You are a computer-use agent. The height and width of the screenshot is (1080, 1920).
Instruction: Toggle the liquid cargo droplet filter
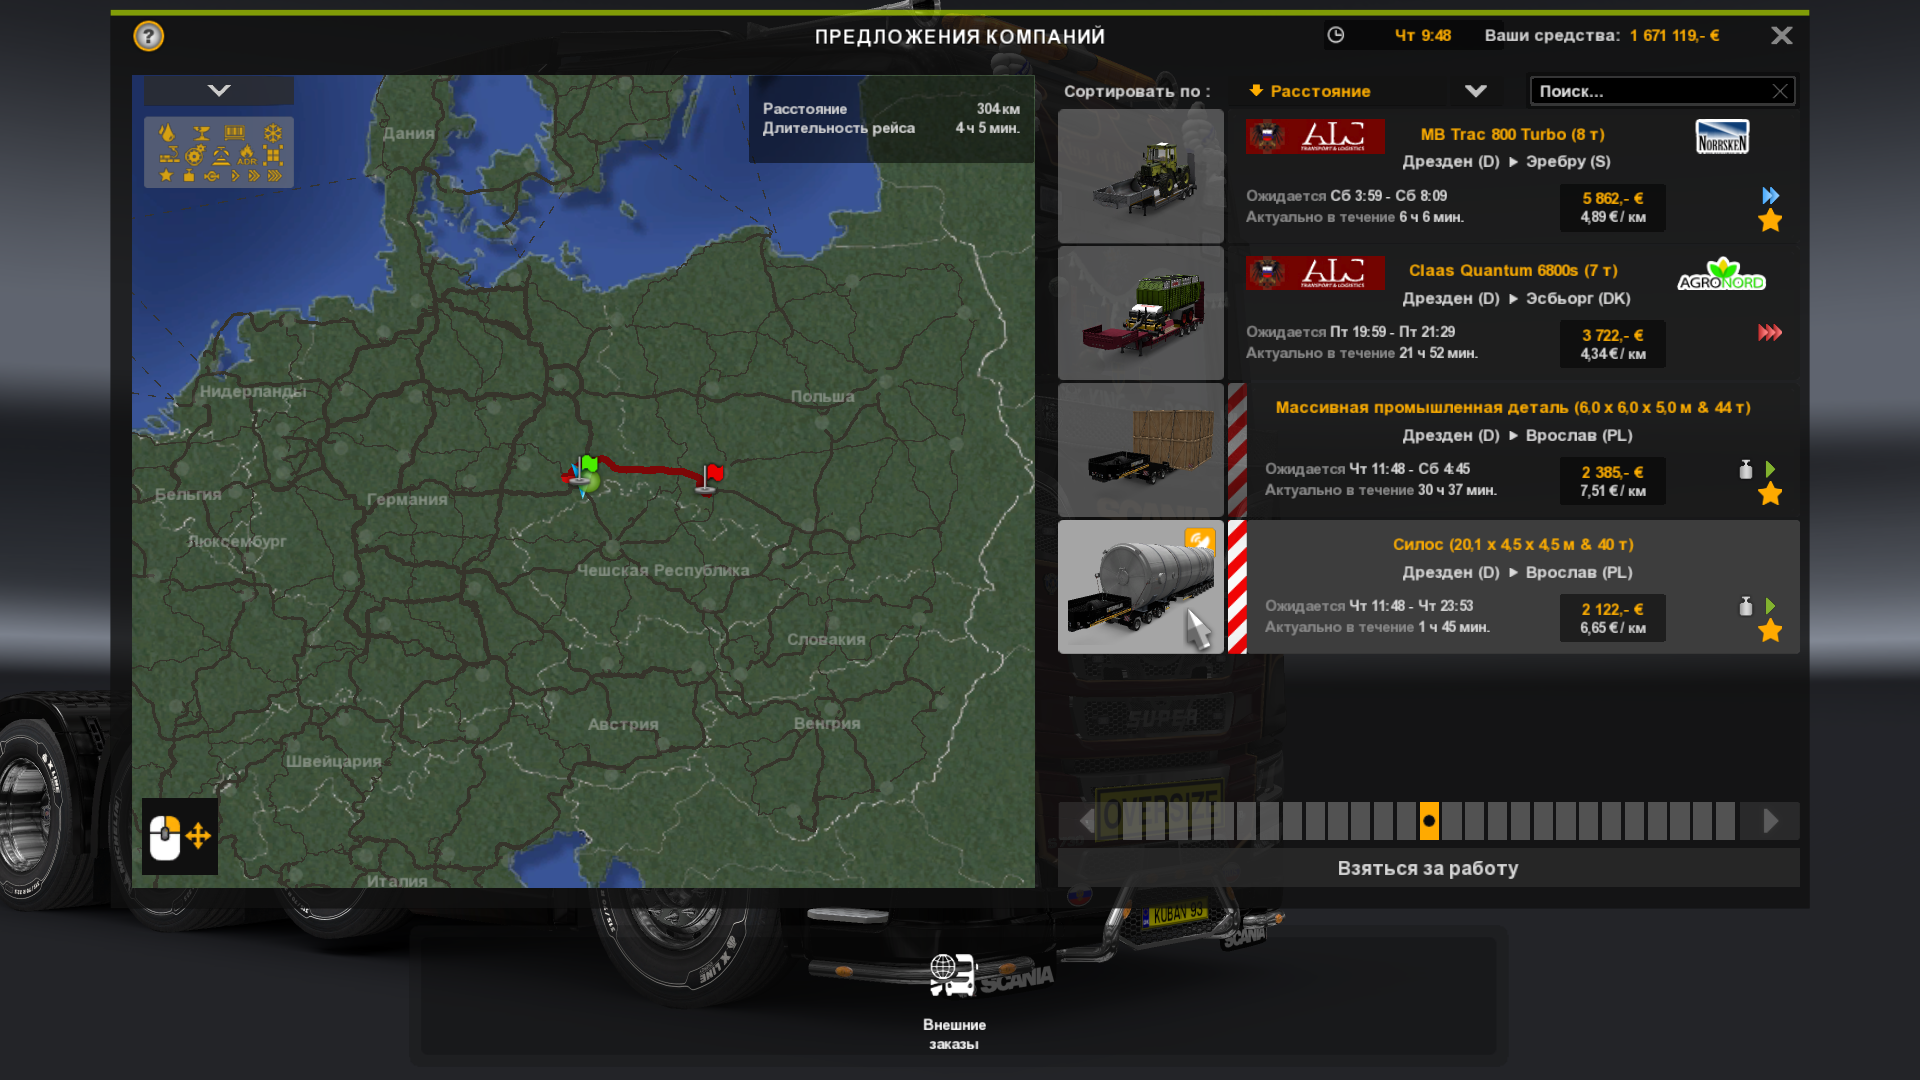click(x=167, y=132)
